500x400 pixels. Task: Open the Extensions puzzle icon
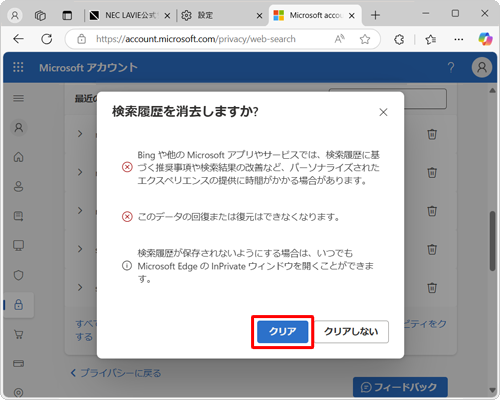(399, 40)
